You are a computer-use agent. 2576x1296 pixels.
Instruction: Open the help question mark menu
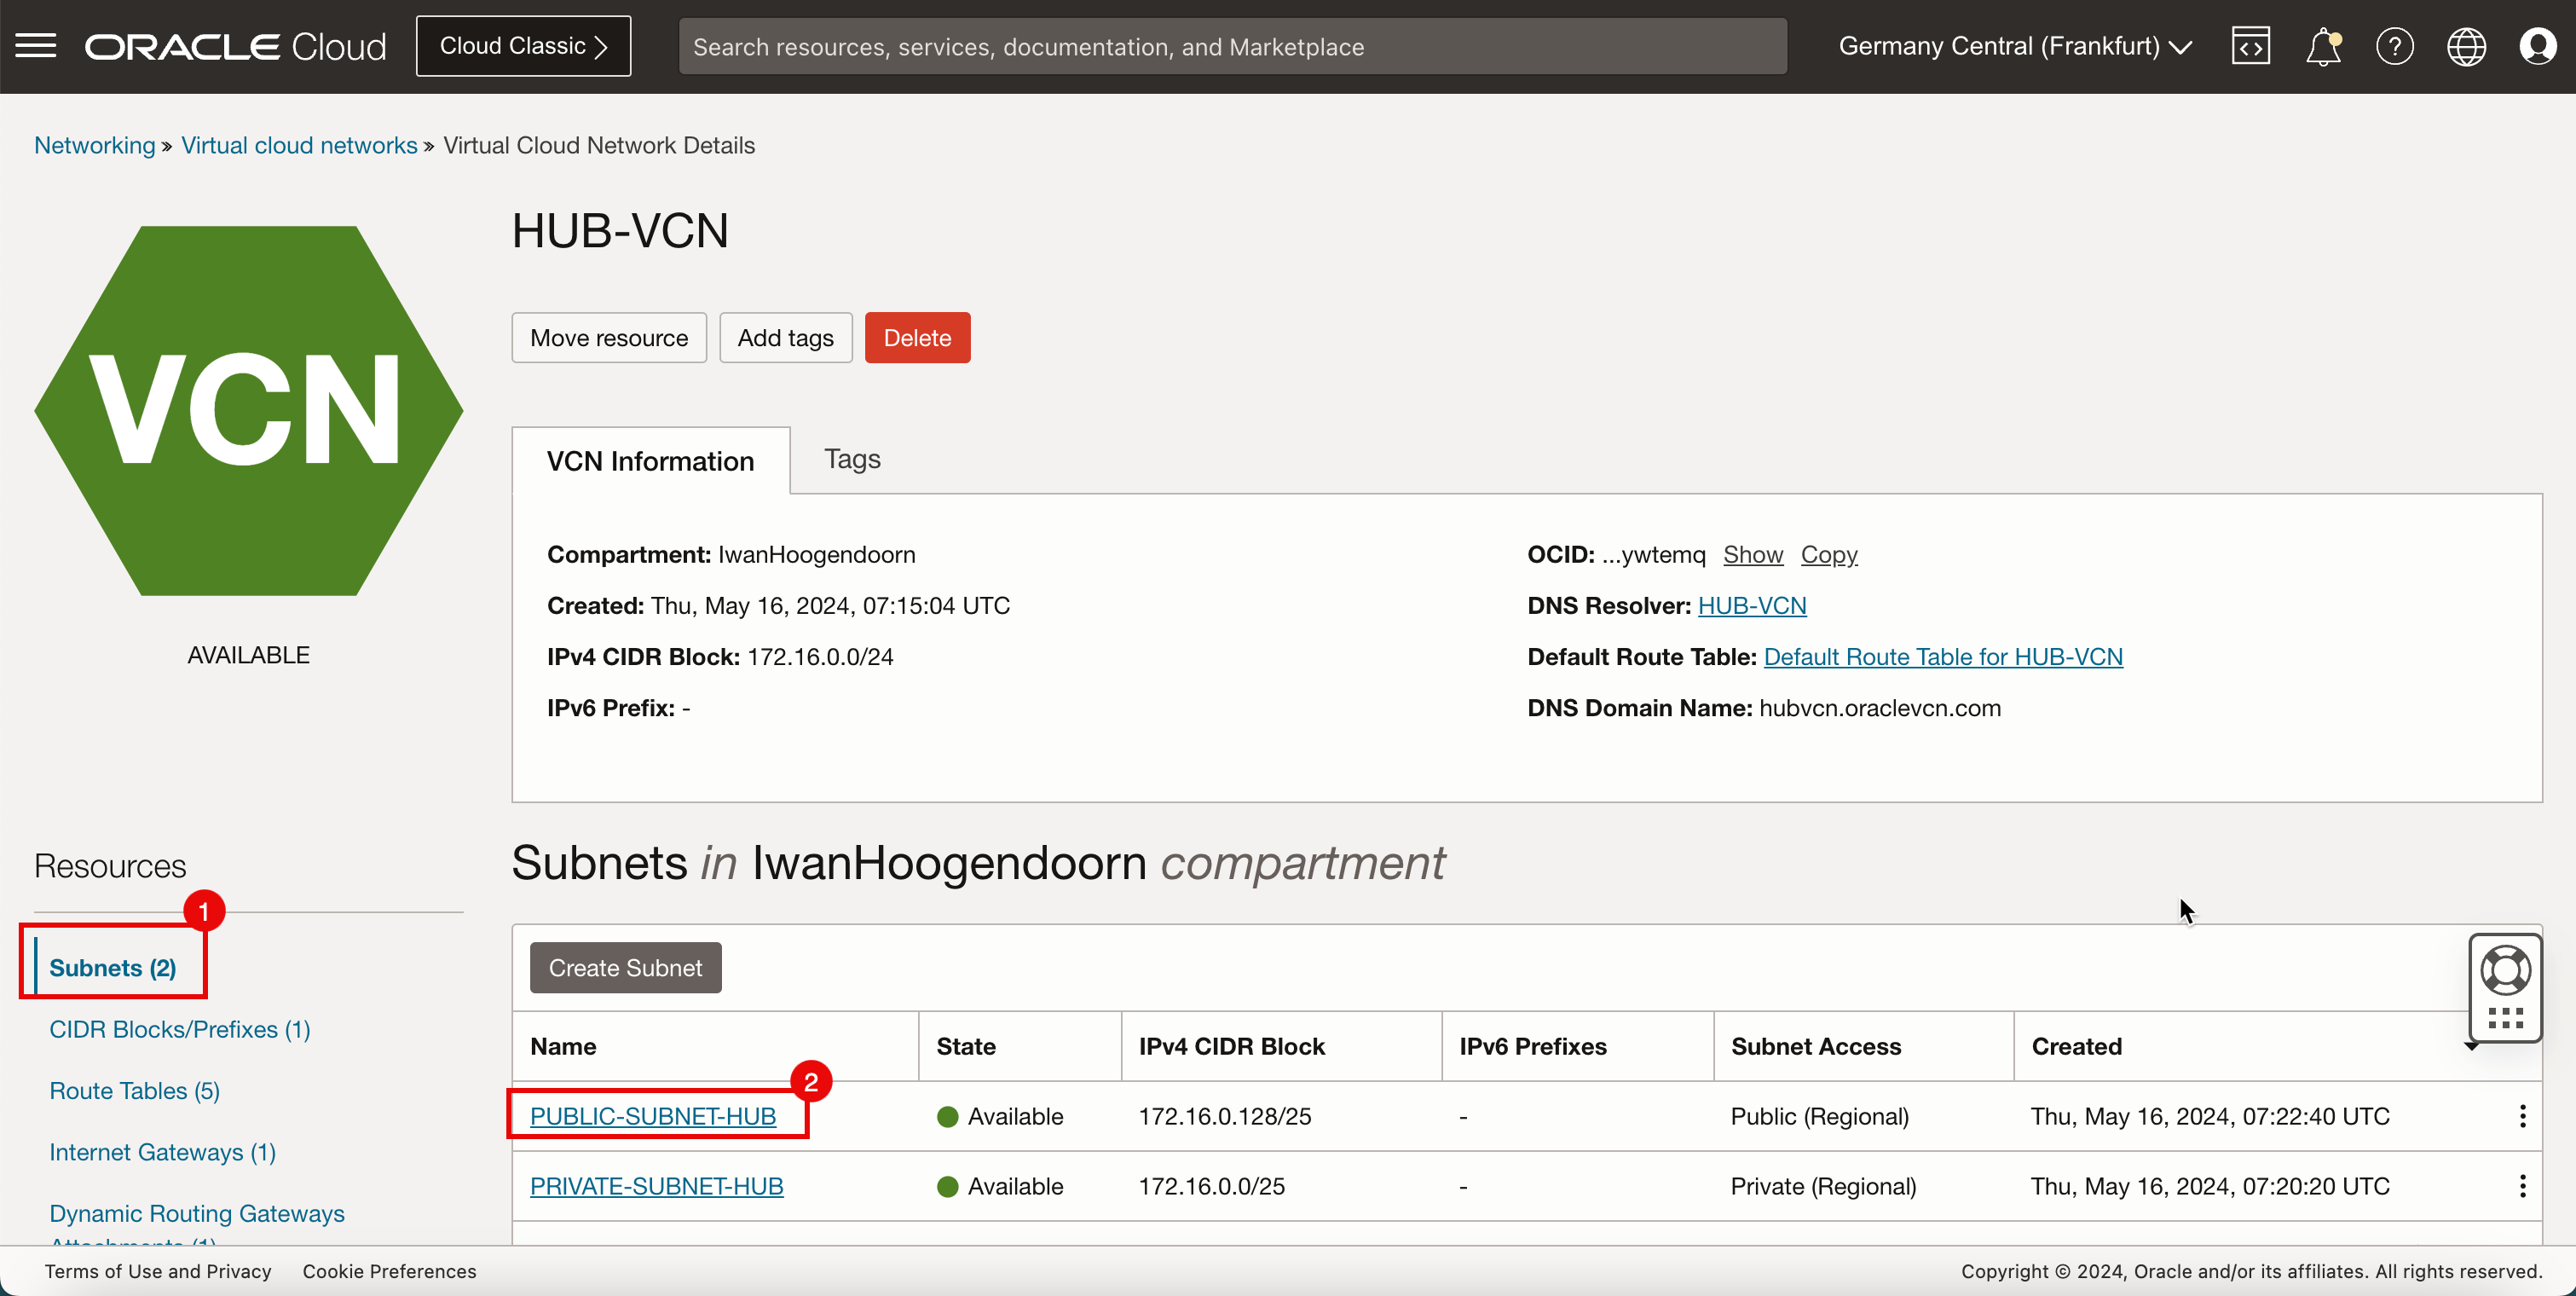(2394, 46)
